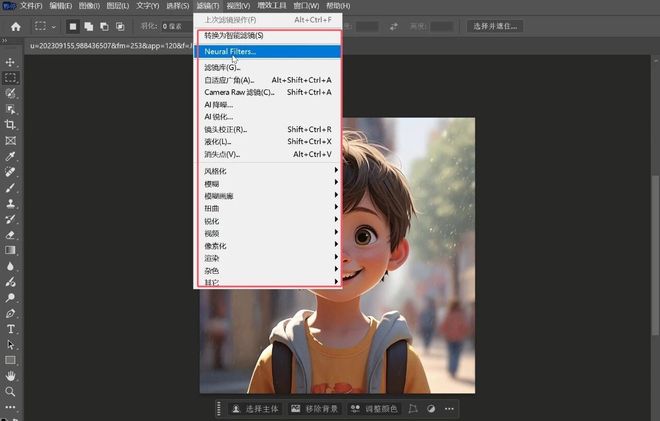Click the half-filled circle adjustment icon in task bar
Screen dimensions: 660x421
(x=431, y=409)
